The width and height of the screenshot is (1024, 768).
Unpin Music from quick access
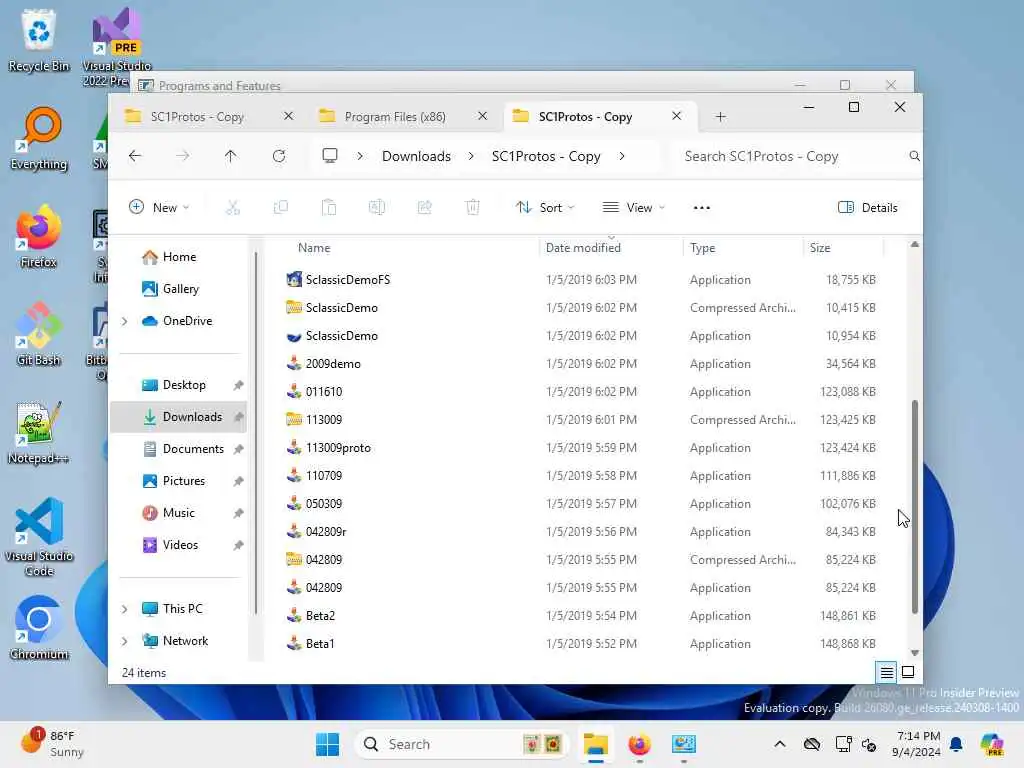[238, 513]
